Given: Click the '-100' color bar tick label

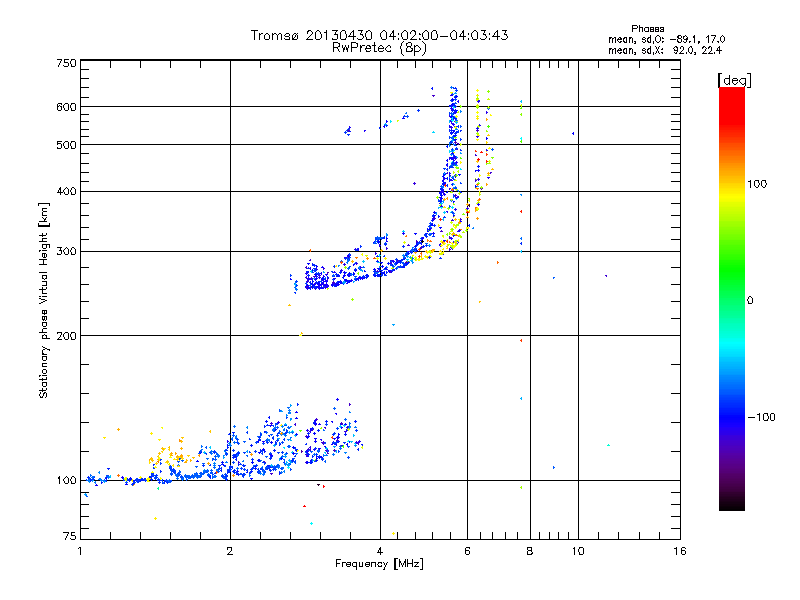Looking at the screenshot, I should (761, 417).
